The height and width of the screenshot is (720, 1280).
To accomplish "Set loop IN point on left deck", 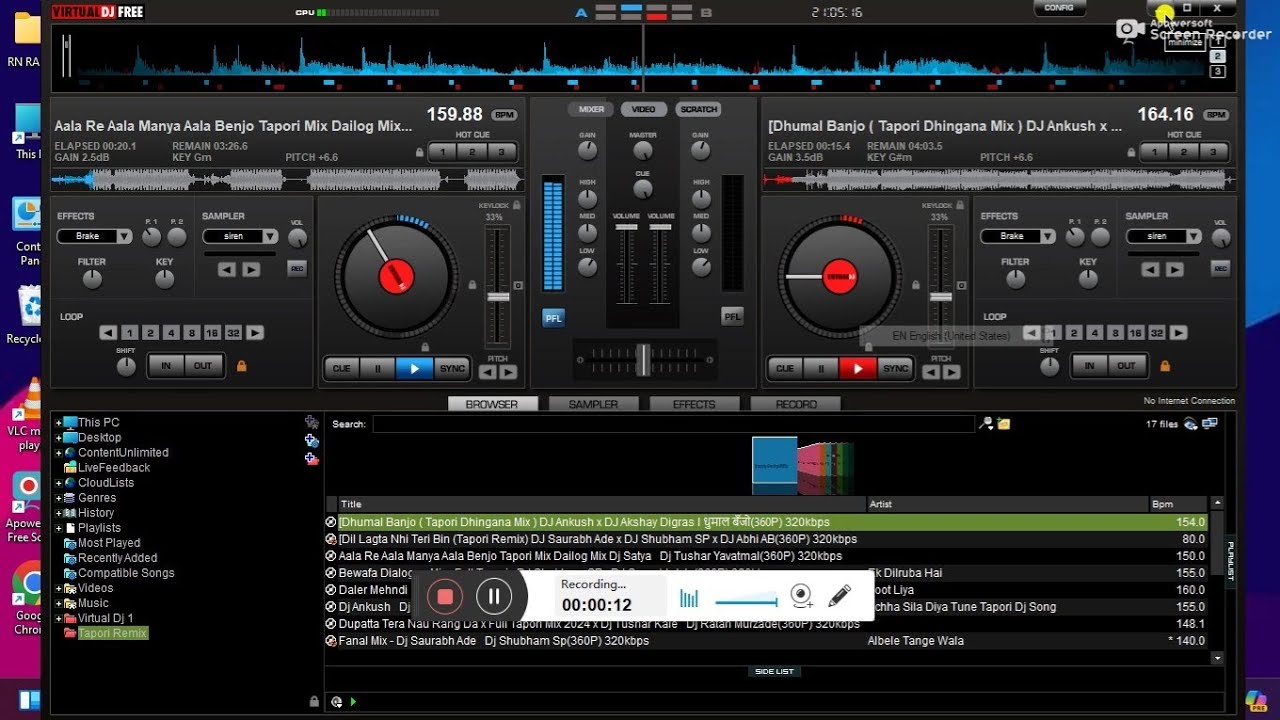I will (x=166, y=366).
